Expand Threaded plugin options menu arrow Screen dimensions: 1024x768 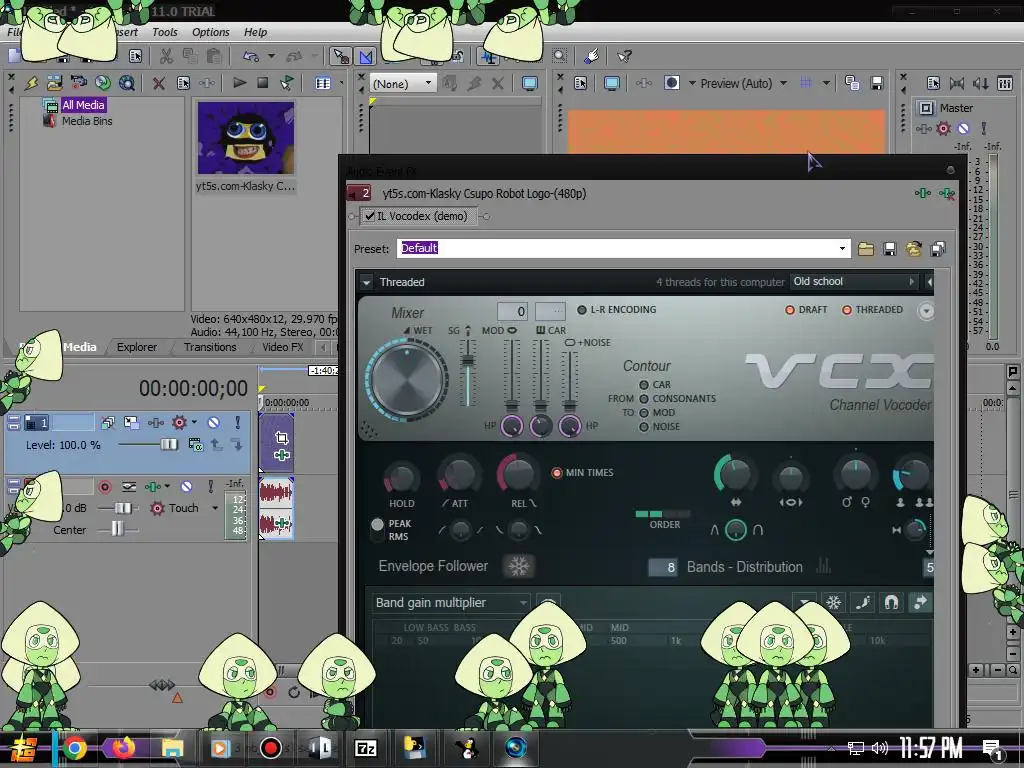(366, 282)
